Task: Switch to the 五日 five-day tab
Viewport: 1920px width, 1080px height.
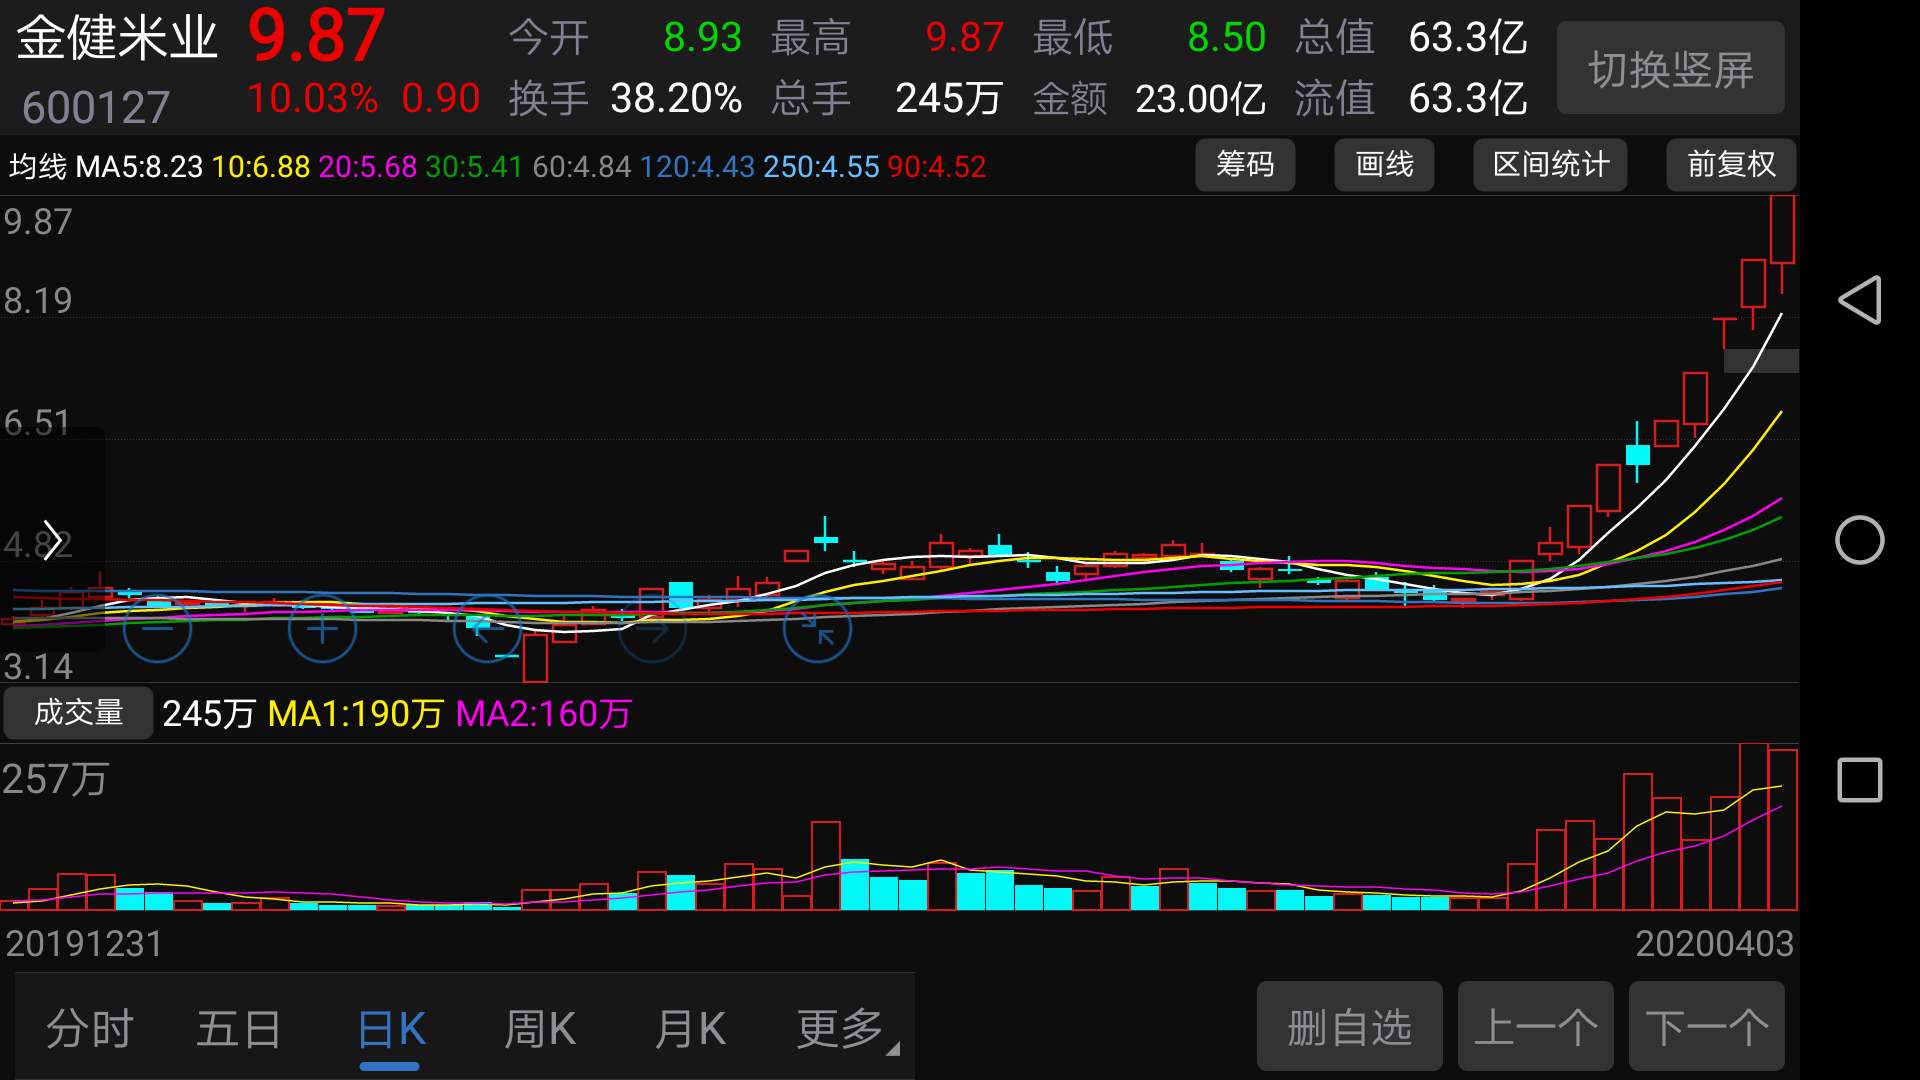Action: [239, 1028]
